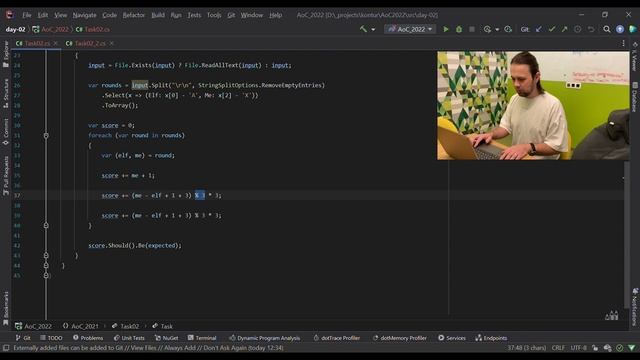Open the Code menu
640x360 pixels.
tap(109, 15)
